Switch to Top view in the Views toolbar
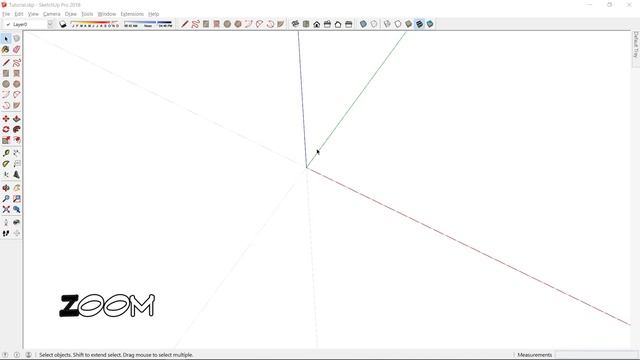The image size is (640, 360). pyautogui.click(x=306, y=24)
